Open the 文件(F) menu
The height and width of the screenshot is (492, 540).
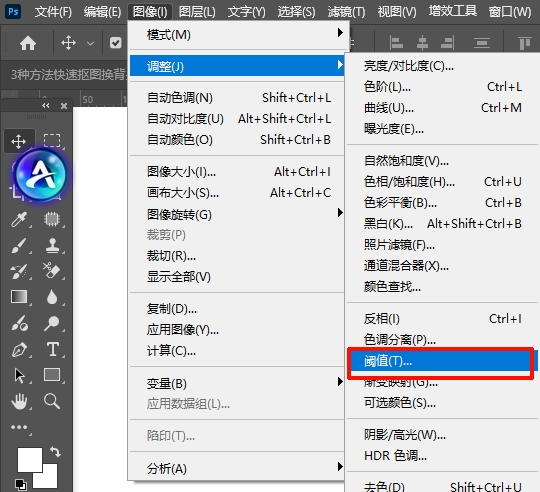(x=53, y=12)
